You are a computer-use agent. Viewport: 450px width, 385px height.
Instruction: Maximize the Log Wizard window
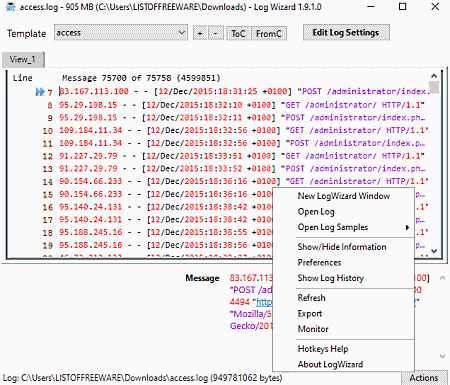tap(403, 7)
